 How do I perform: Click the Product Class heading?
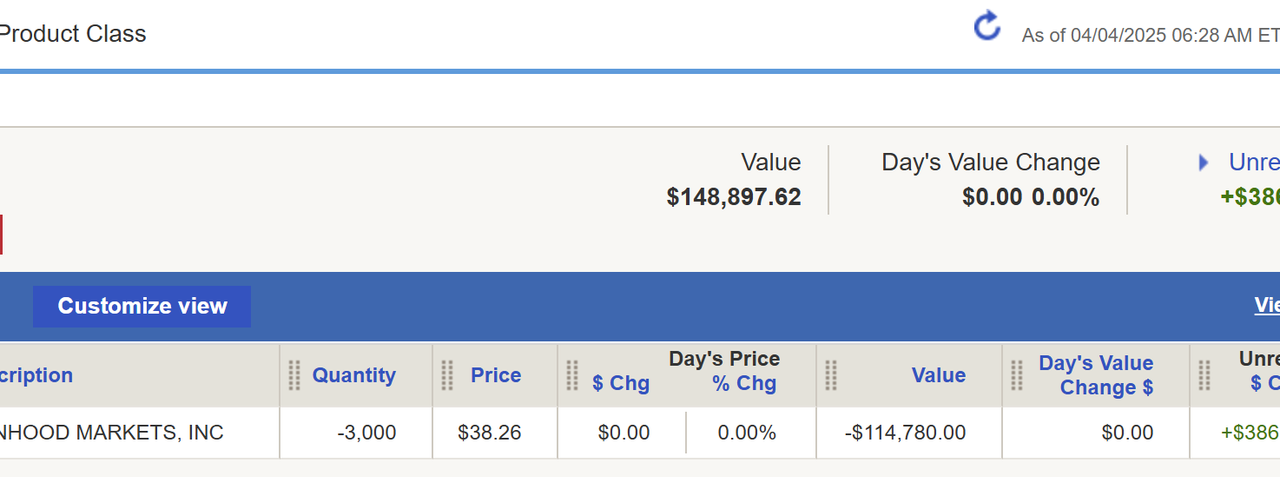[x=73, y=34]
